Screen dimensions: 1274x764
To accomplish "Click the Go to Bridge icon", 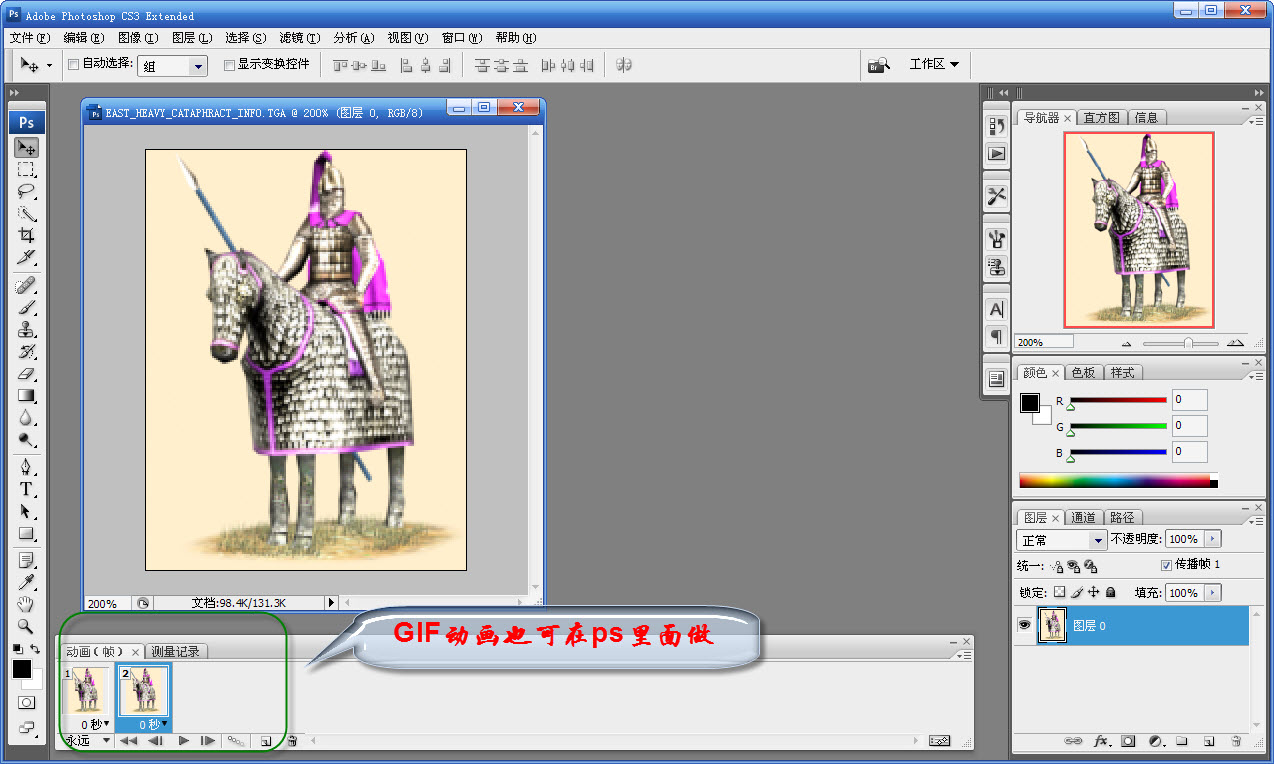I will [878, 65].
